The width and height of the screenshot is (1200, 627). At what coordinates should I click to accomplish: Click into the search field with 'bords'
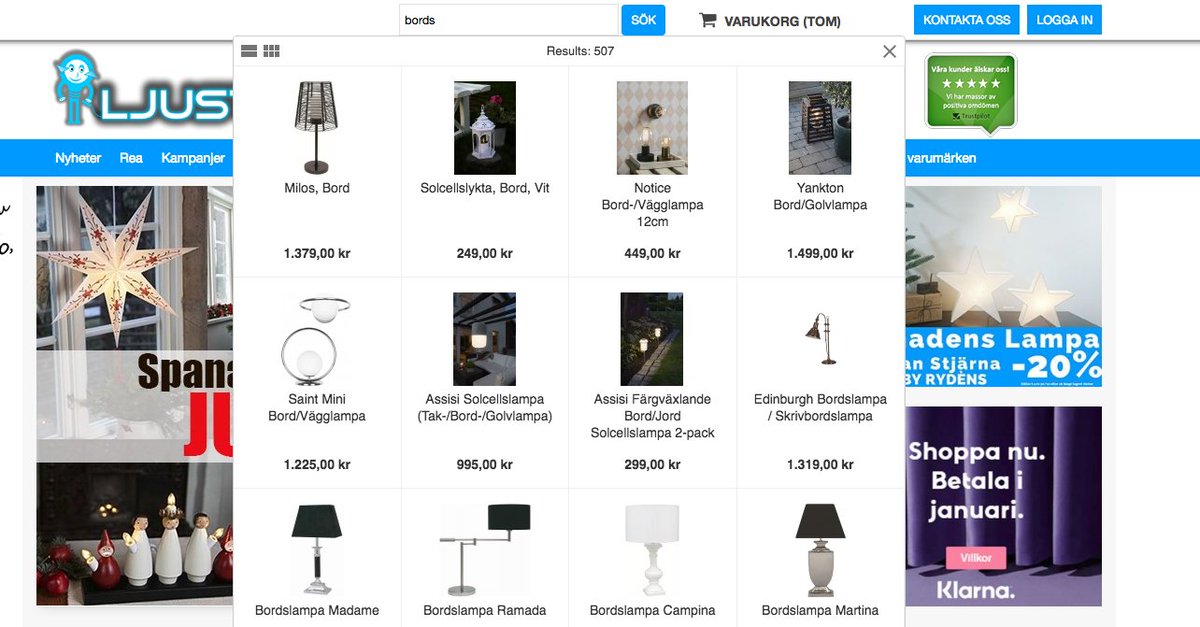(x=509, y=20)
